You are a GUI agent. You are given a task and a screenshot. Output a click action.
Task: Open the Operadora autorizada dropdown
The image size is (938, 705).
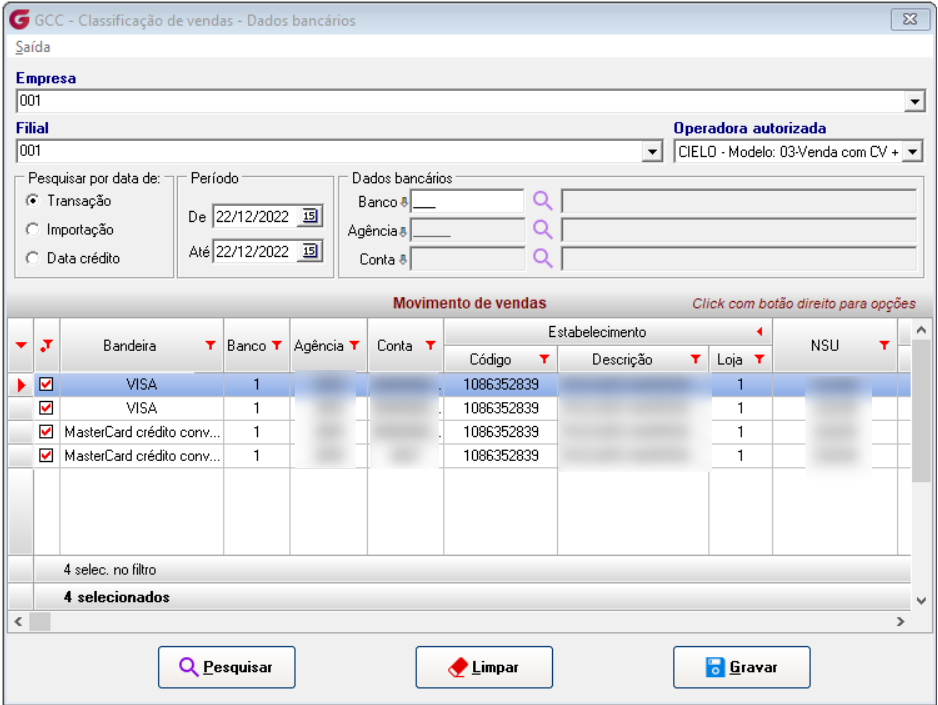click(912, 152)
